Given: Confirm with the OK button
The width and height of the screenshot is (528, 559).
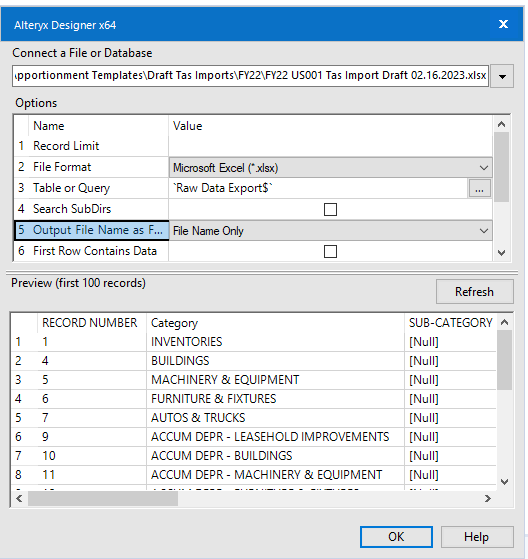Looking at the screenshot, I should pos(396,537).
